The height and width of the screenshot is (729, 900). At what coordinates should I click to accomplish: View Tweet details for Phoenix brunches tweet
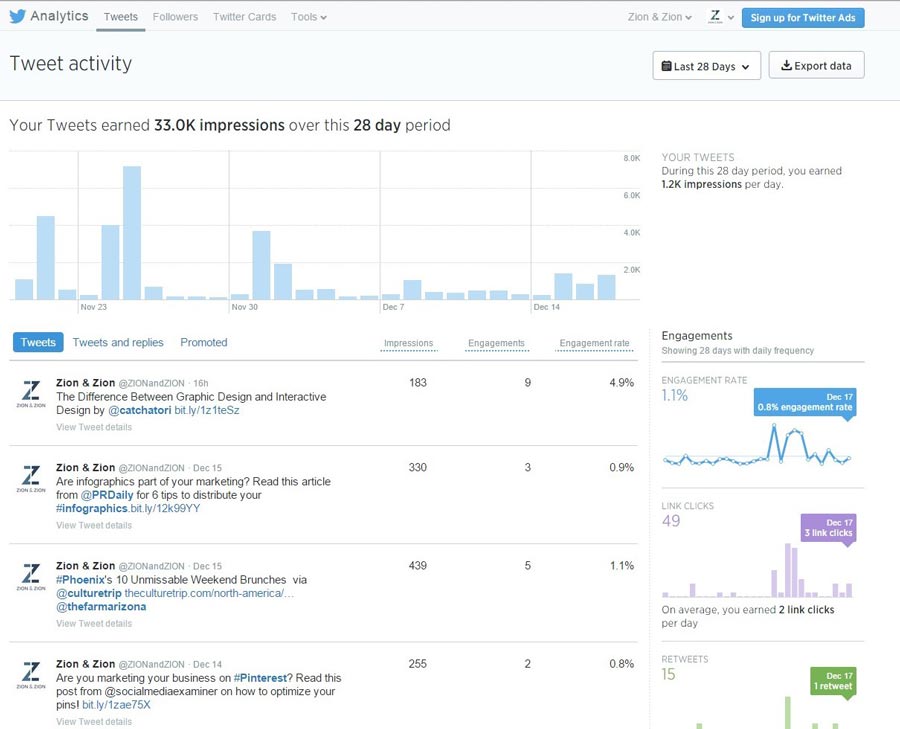[94, 623]
